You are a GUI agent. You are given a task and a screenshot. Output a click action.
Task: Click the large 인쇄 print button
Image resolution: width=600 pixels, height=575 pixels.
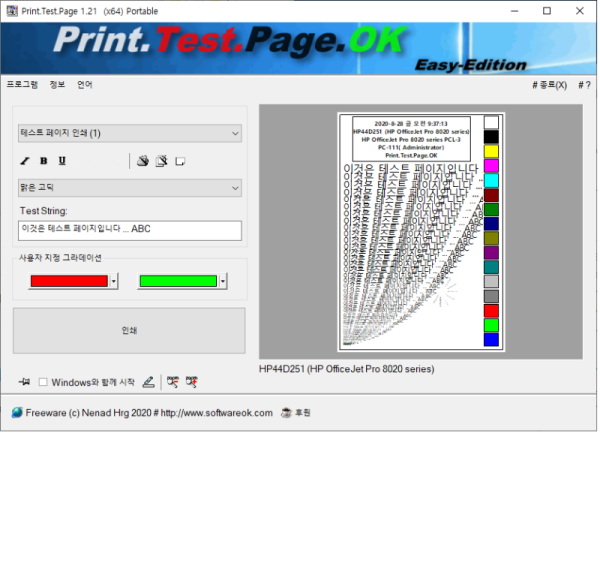click(x=129, y=331)
